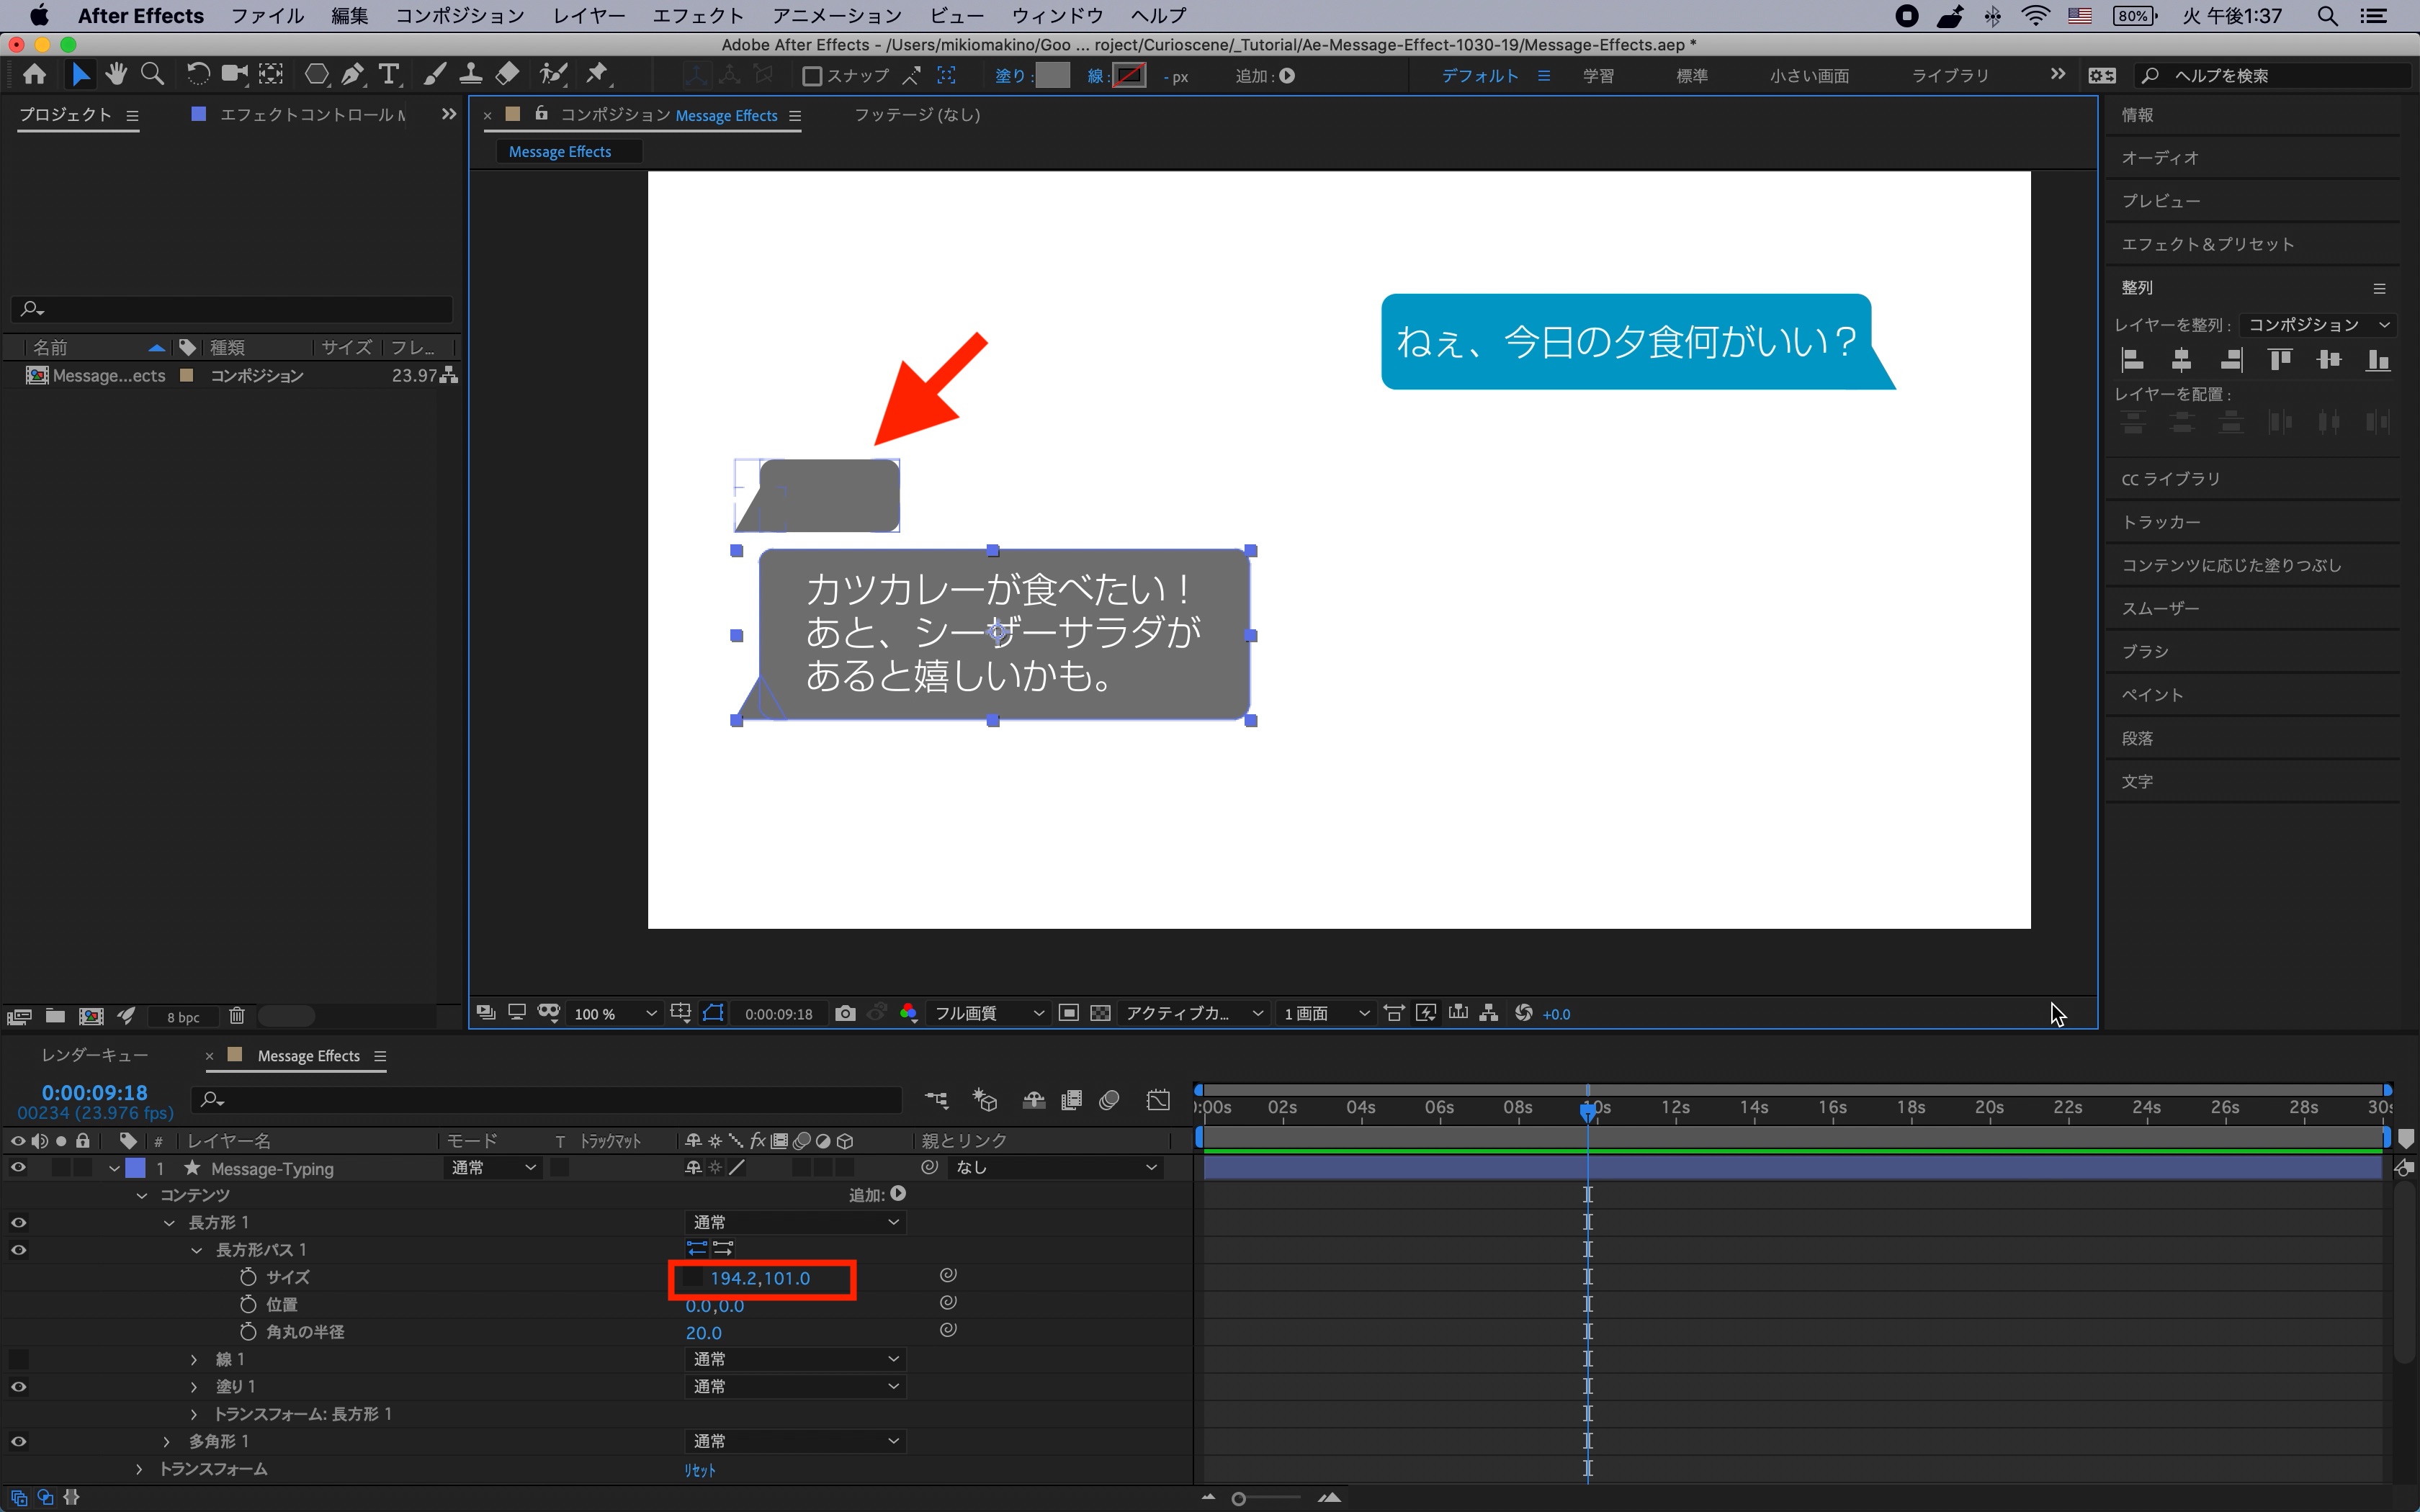
Task: Click the サイズ value 194.2,101.0
Action: tap(760, 1278)
